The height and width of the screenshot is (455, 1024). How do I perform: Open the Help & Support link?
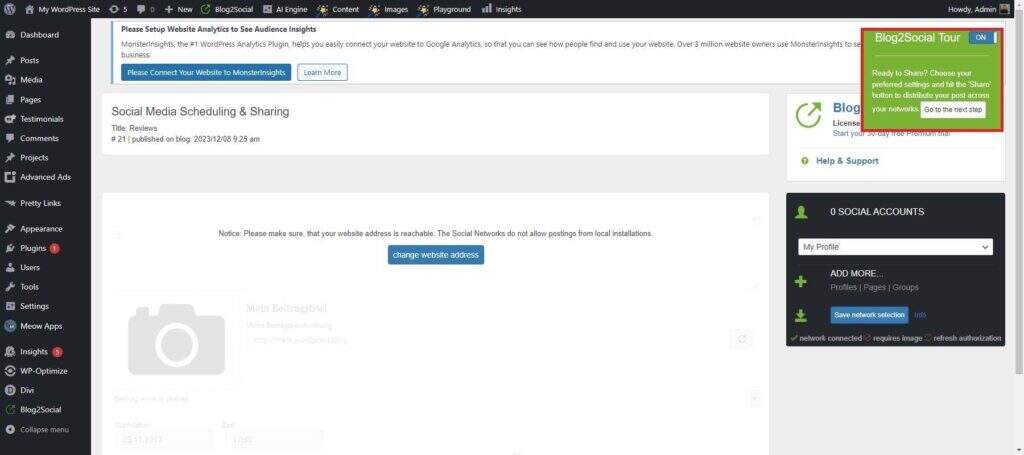click(x=846, y=160)
